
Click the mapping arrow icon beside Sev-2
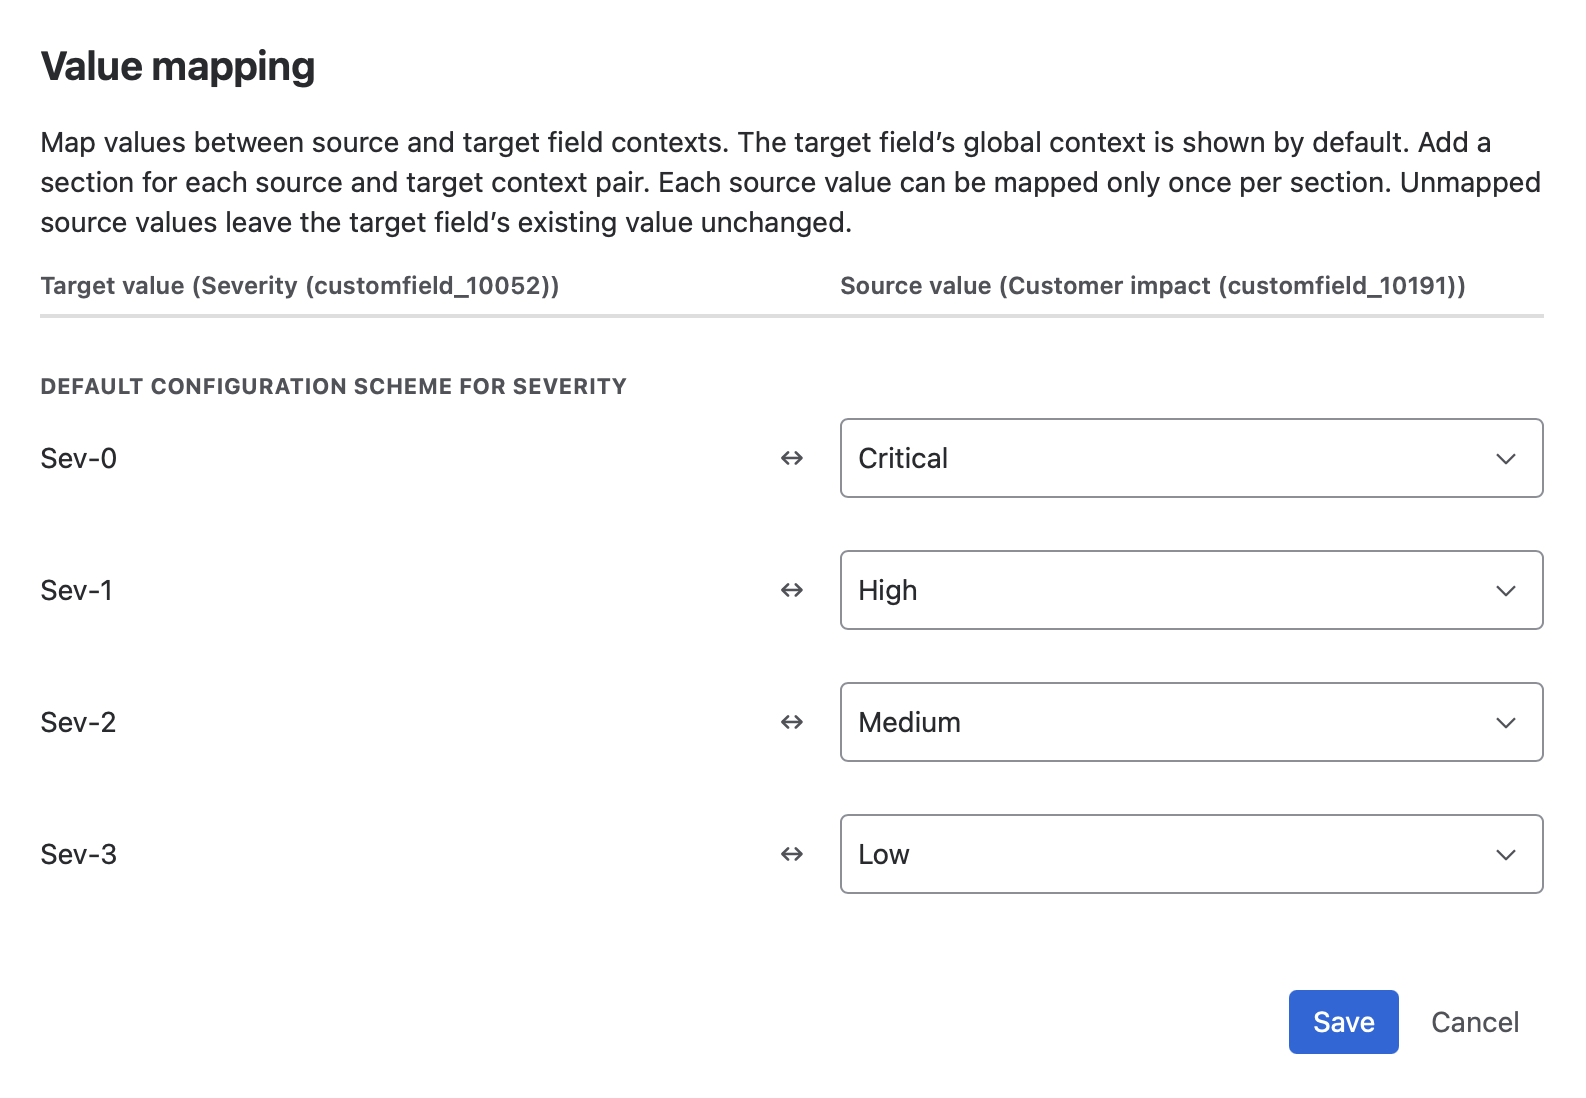click(x=792, y=722)
